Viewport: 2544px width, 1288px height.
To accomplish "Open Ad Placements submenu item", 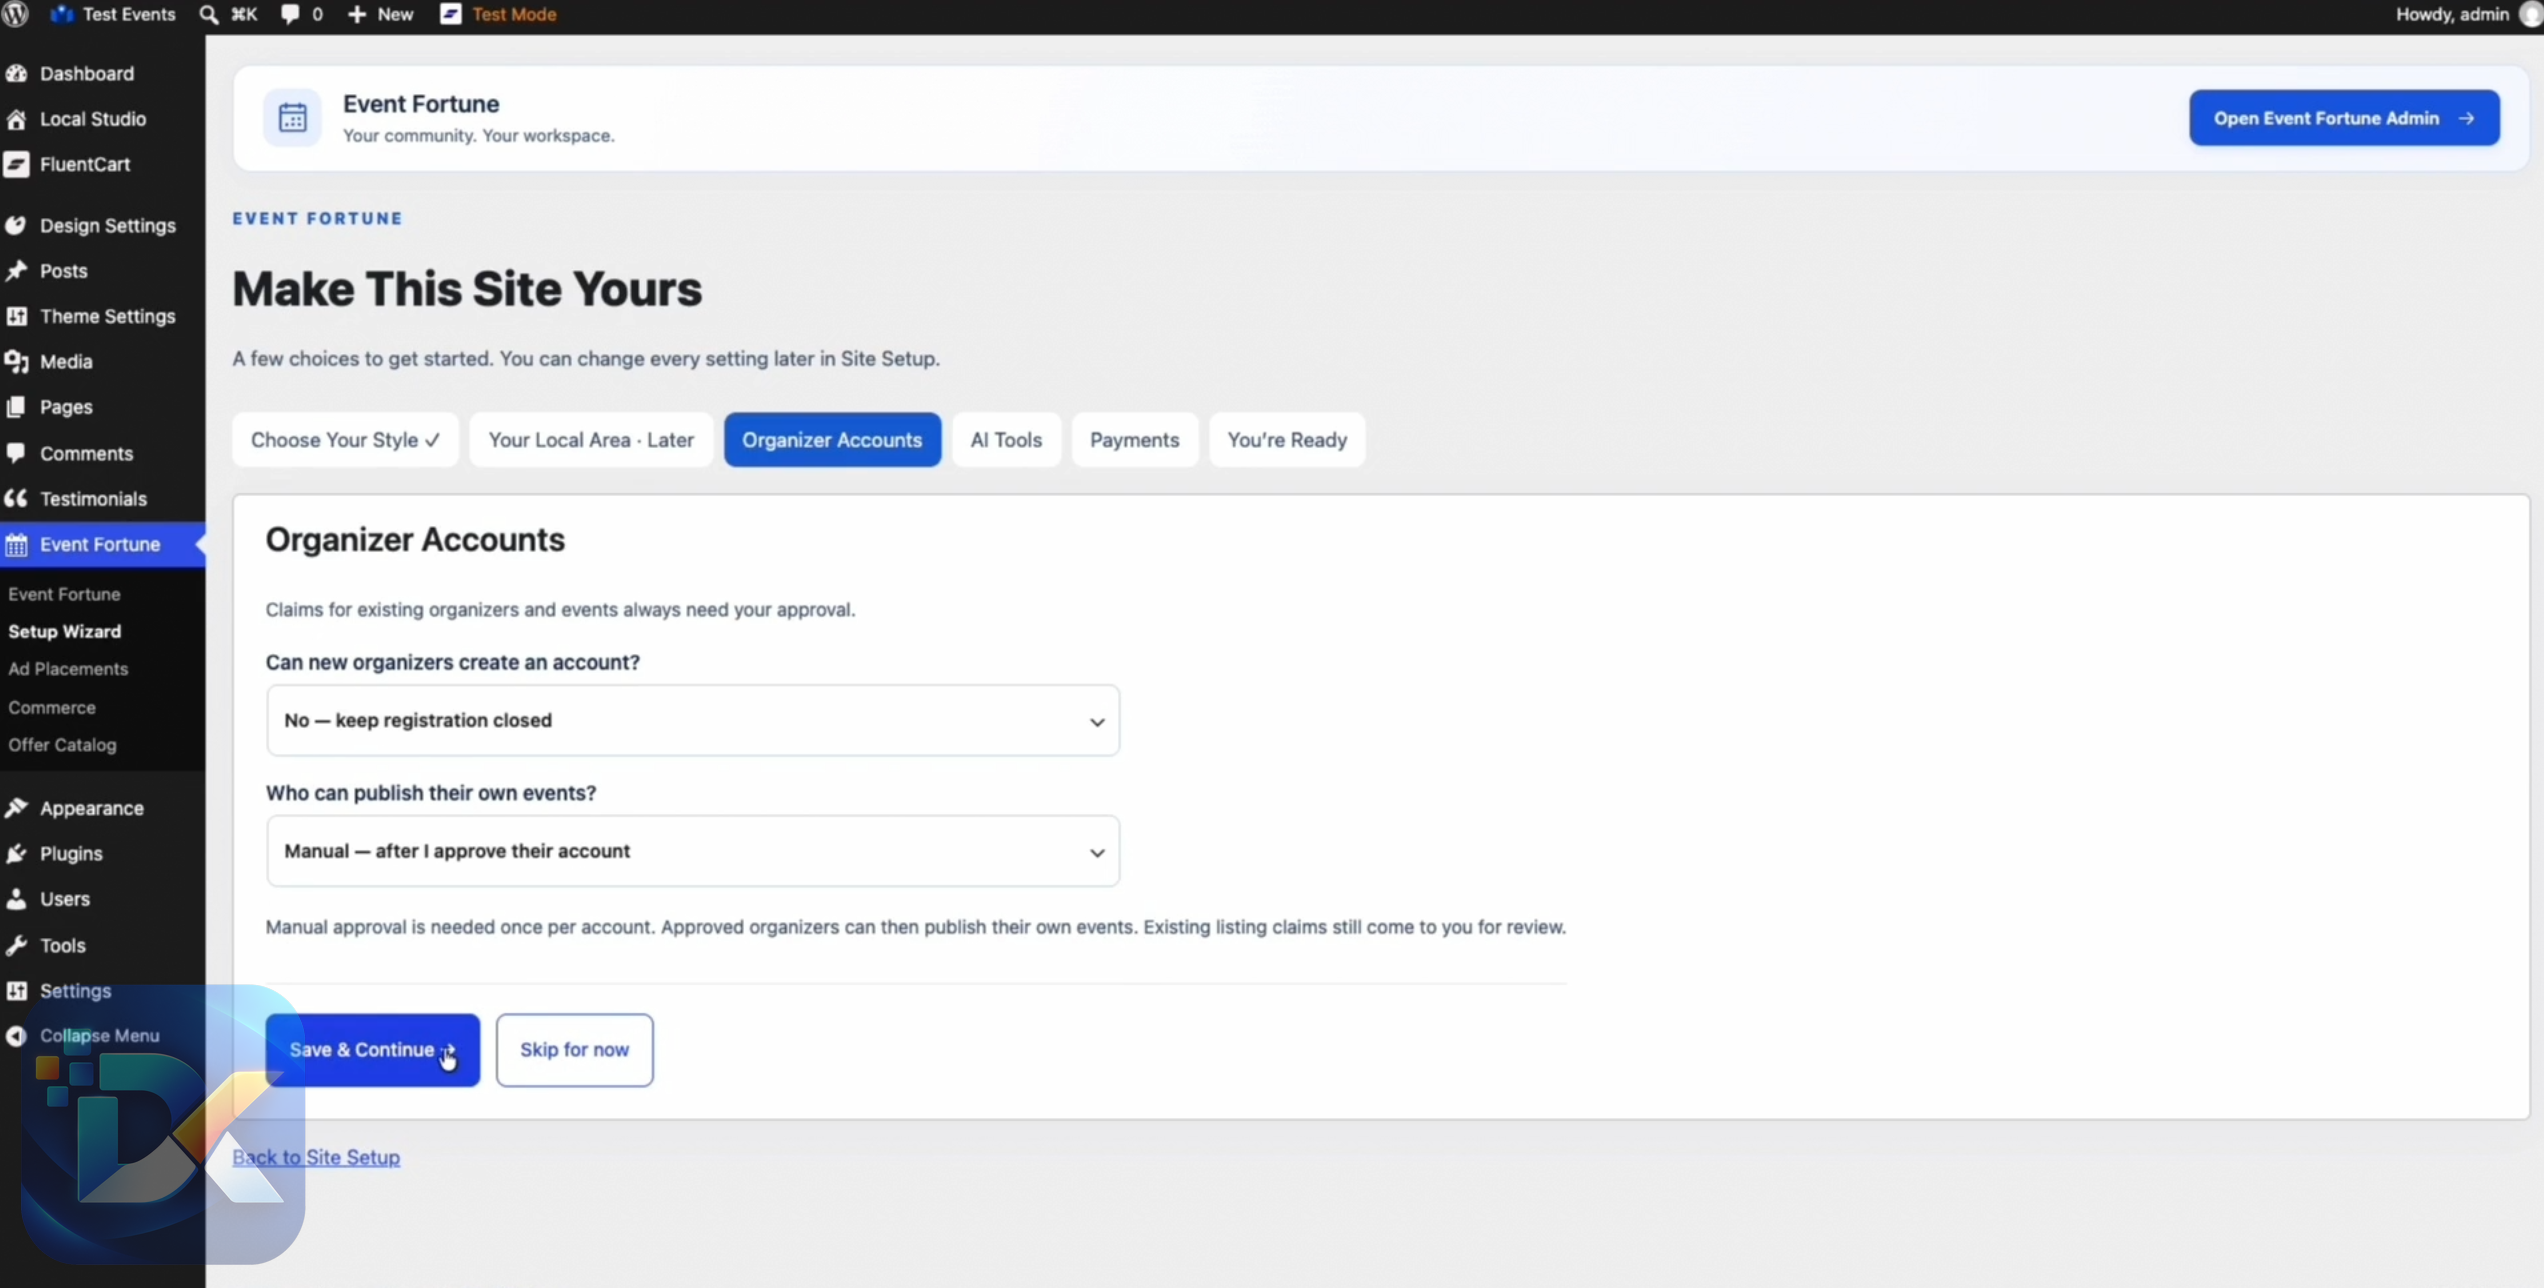I will [68, 669].
